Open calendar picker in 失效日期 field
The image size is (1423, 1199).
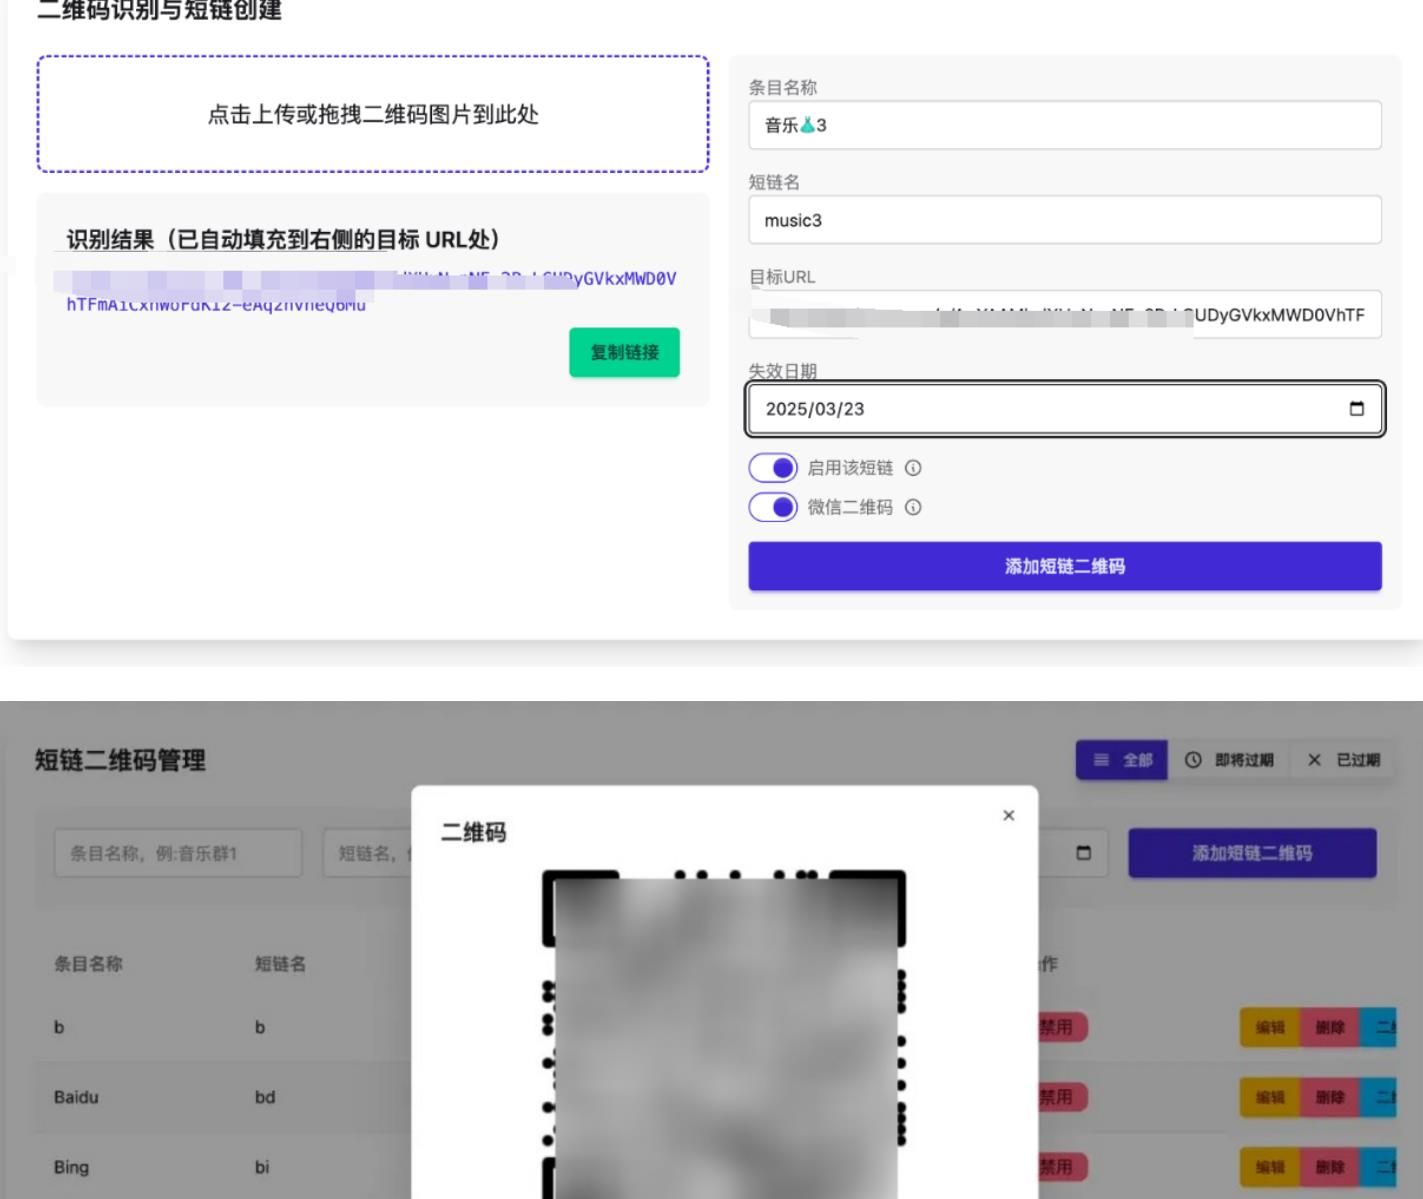(x=1357, y=408)
